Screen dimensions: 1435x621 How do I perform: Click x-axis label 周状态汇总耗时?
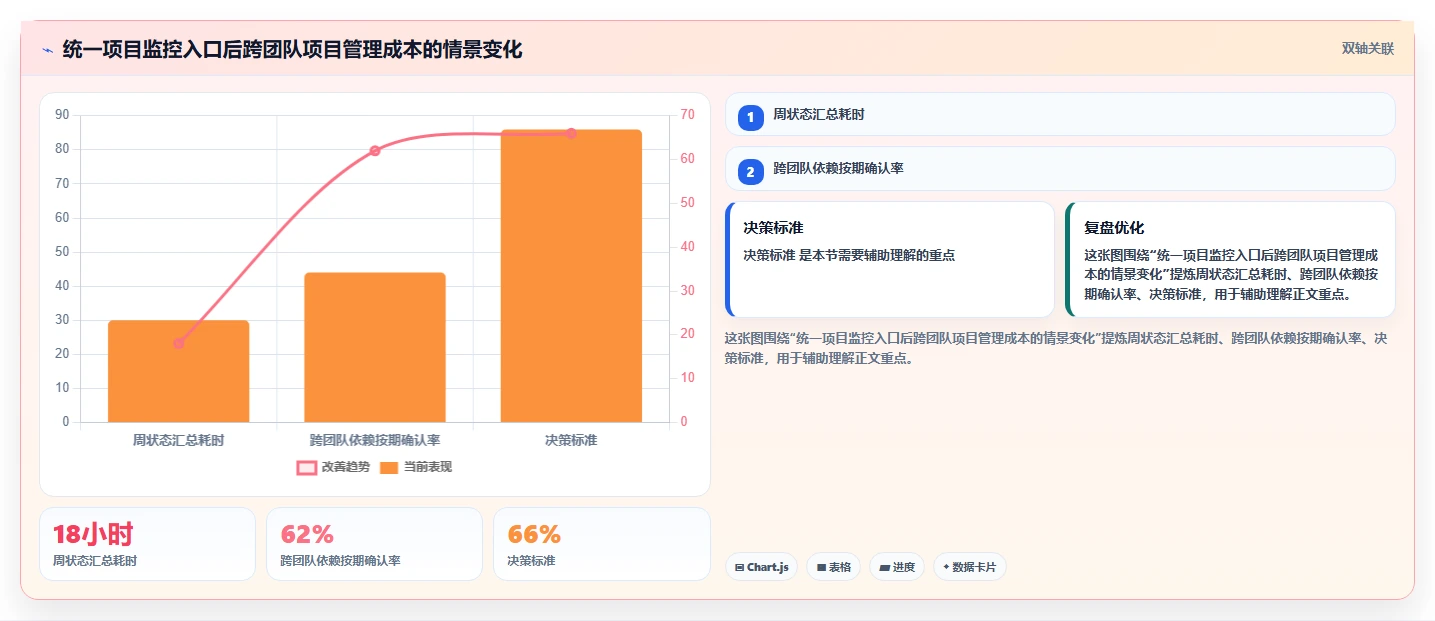pos(179,440)
